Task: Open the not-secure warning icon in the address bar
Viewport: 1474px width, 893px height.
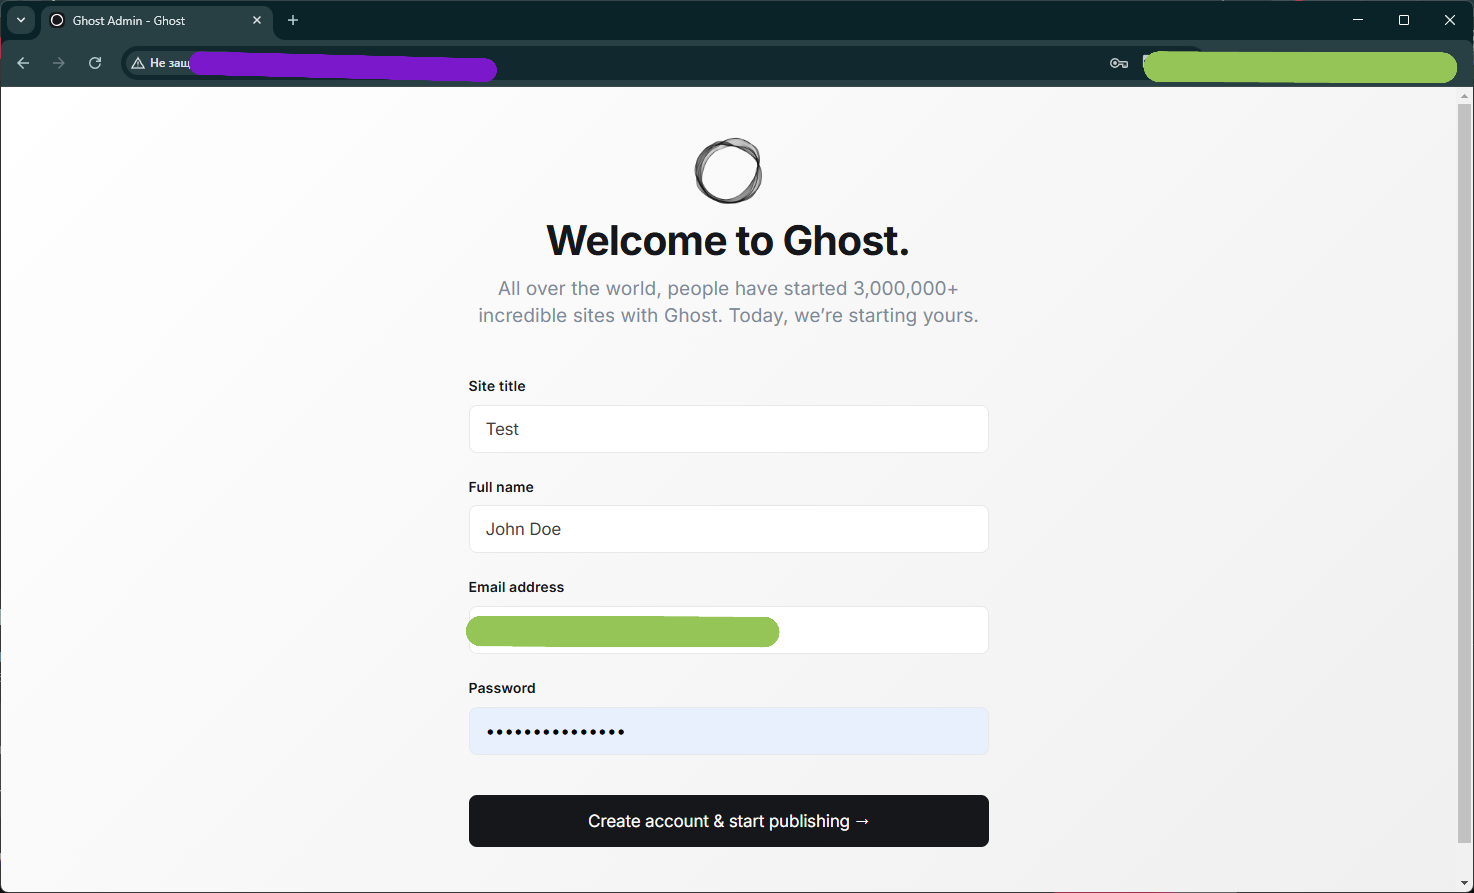Action: click(x=138, y=63)
